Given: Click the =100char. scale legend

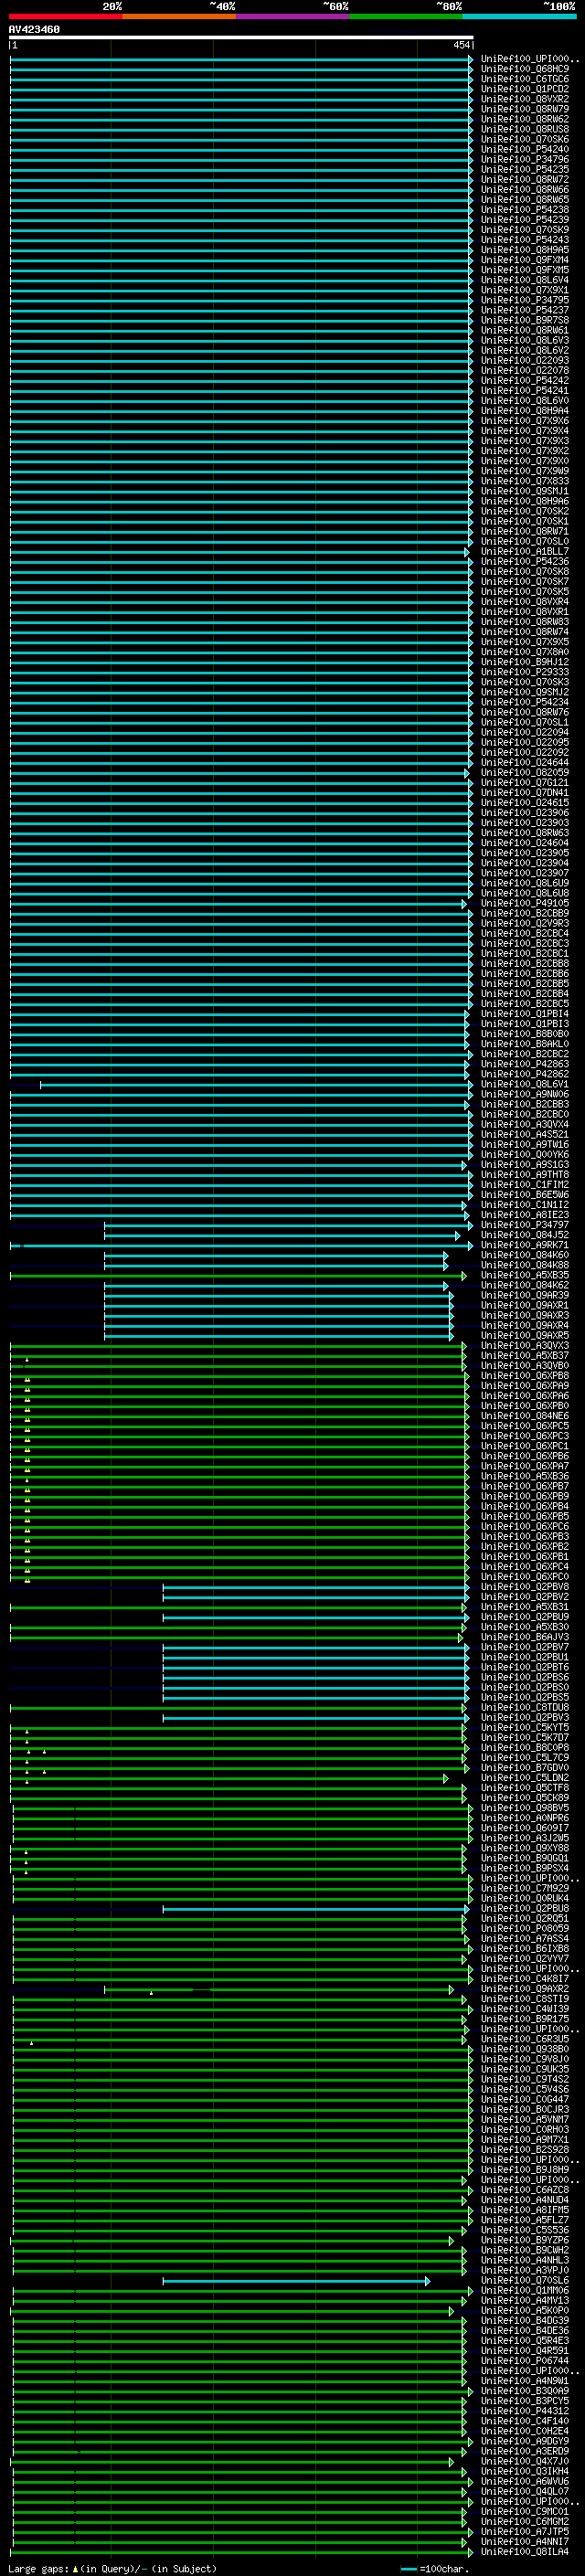Looking at the screenshot, I should [435, 2569].
